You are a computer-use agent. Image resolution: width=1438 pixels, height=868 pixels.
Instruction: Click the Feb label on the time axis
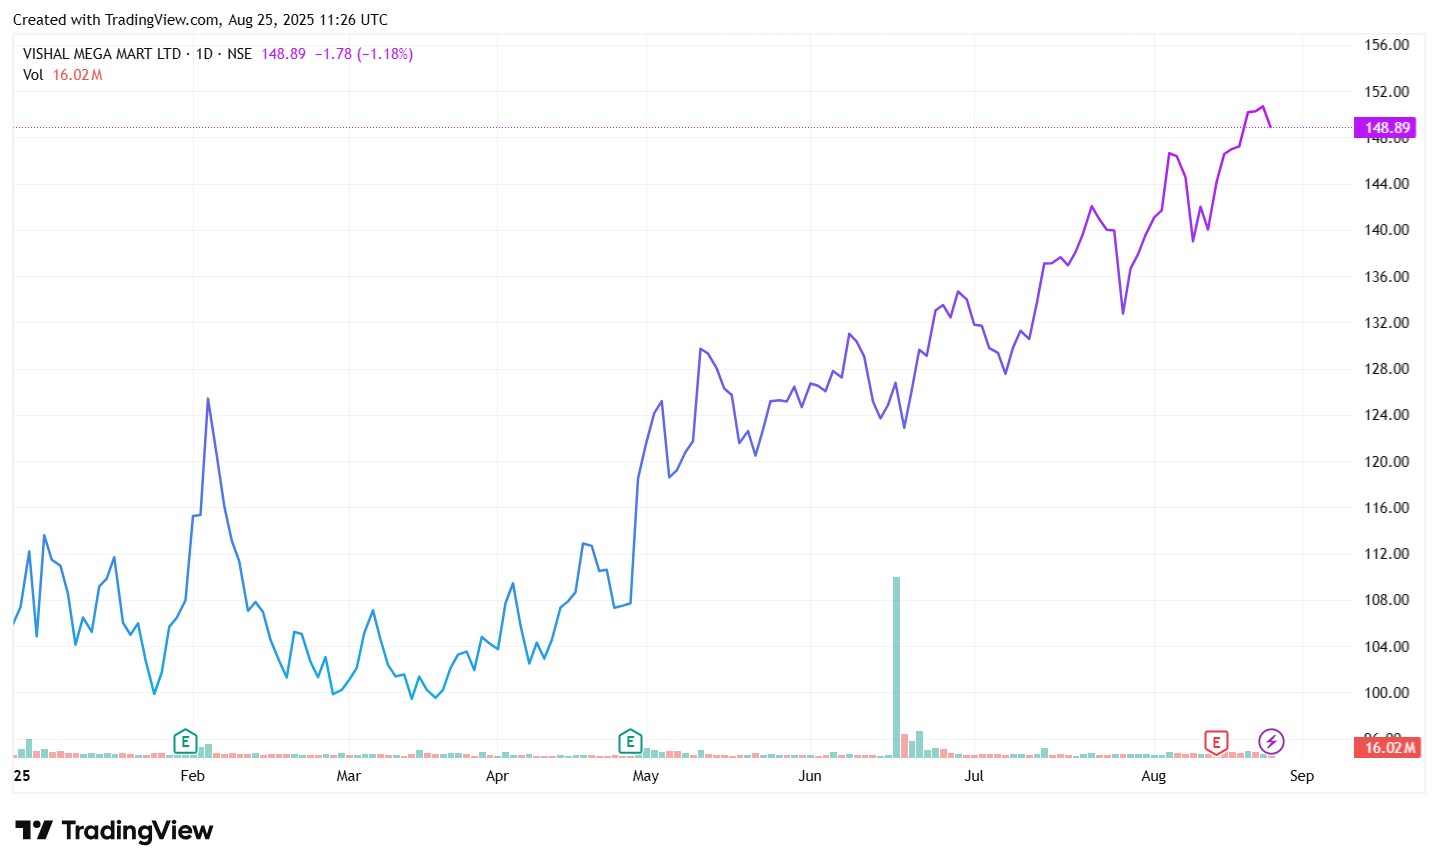pos(192,776)
